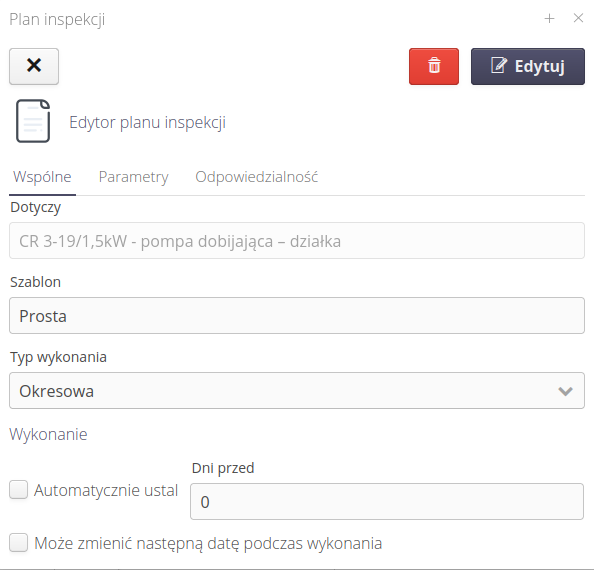Expand the Typ wykonania dropdown arrow
This screenshot has height=570, width=594.
click(x=565, y=391)
